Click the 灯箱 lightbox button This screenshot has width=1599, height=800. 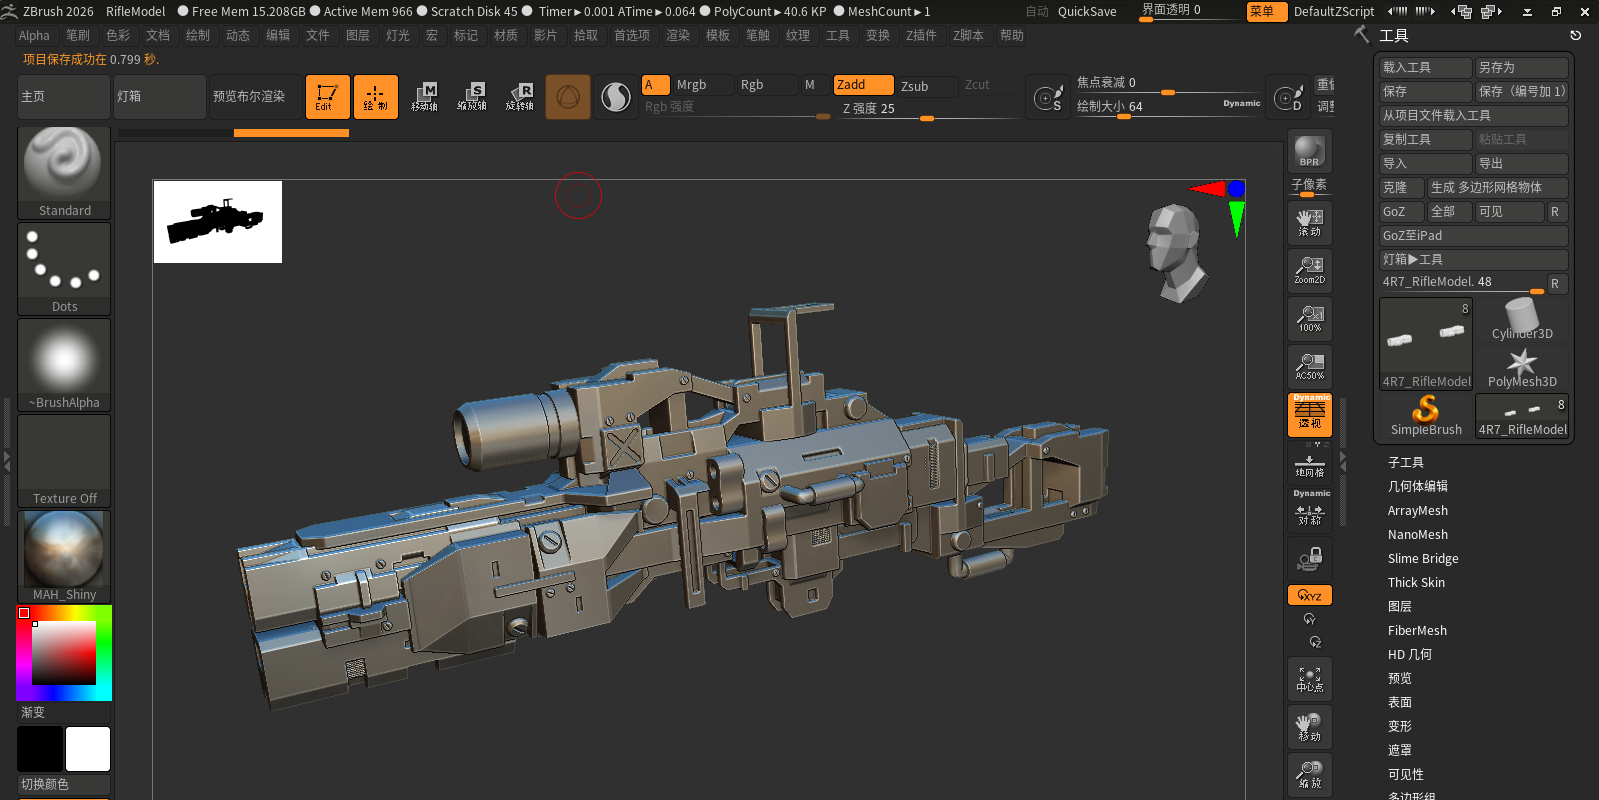(x=159, y=97)
